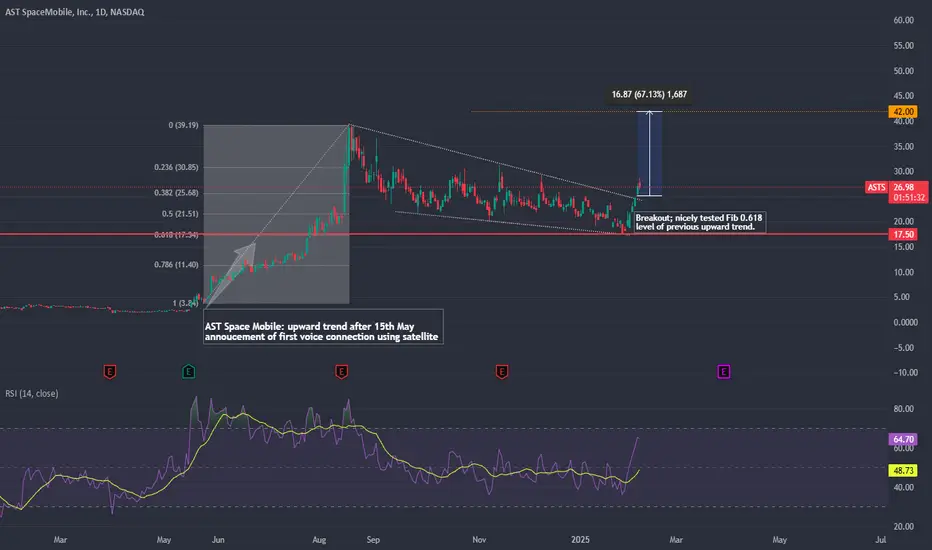This screenshot has width=932, height=550.
Task: Click the Nov label on time axis
Action: pyautogui.click(x=479, y=540)
